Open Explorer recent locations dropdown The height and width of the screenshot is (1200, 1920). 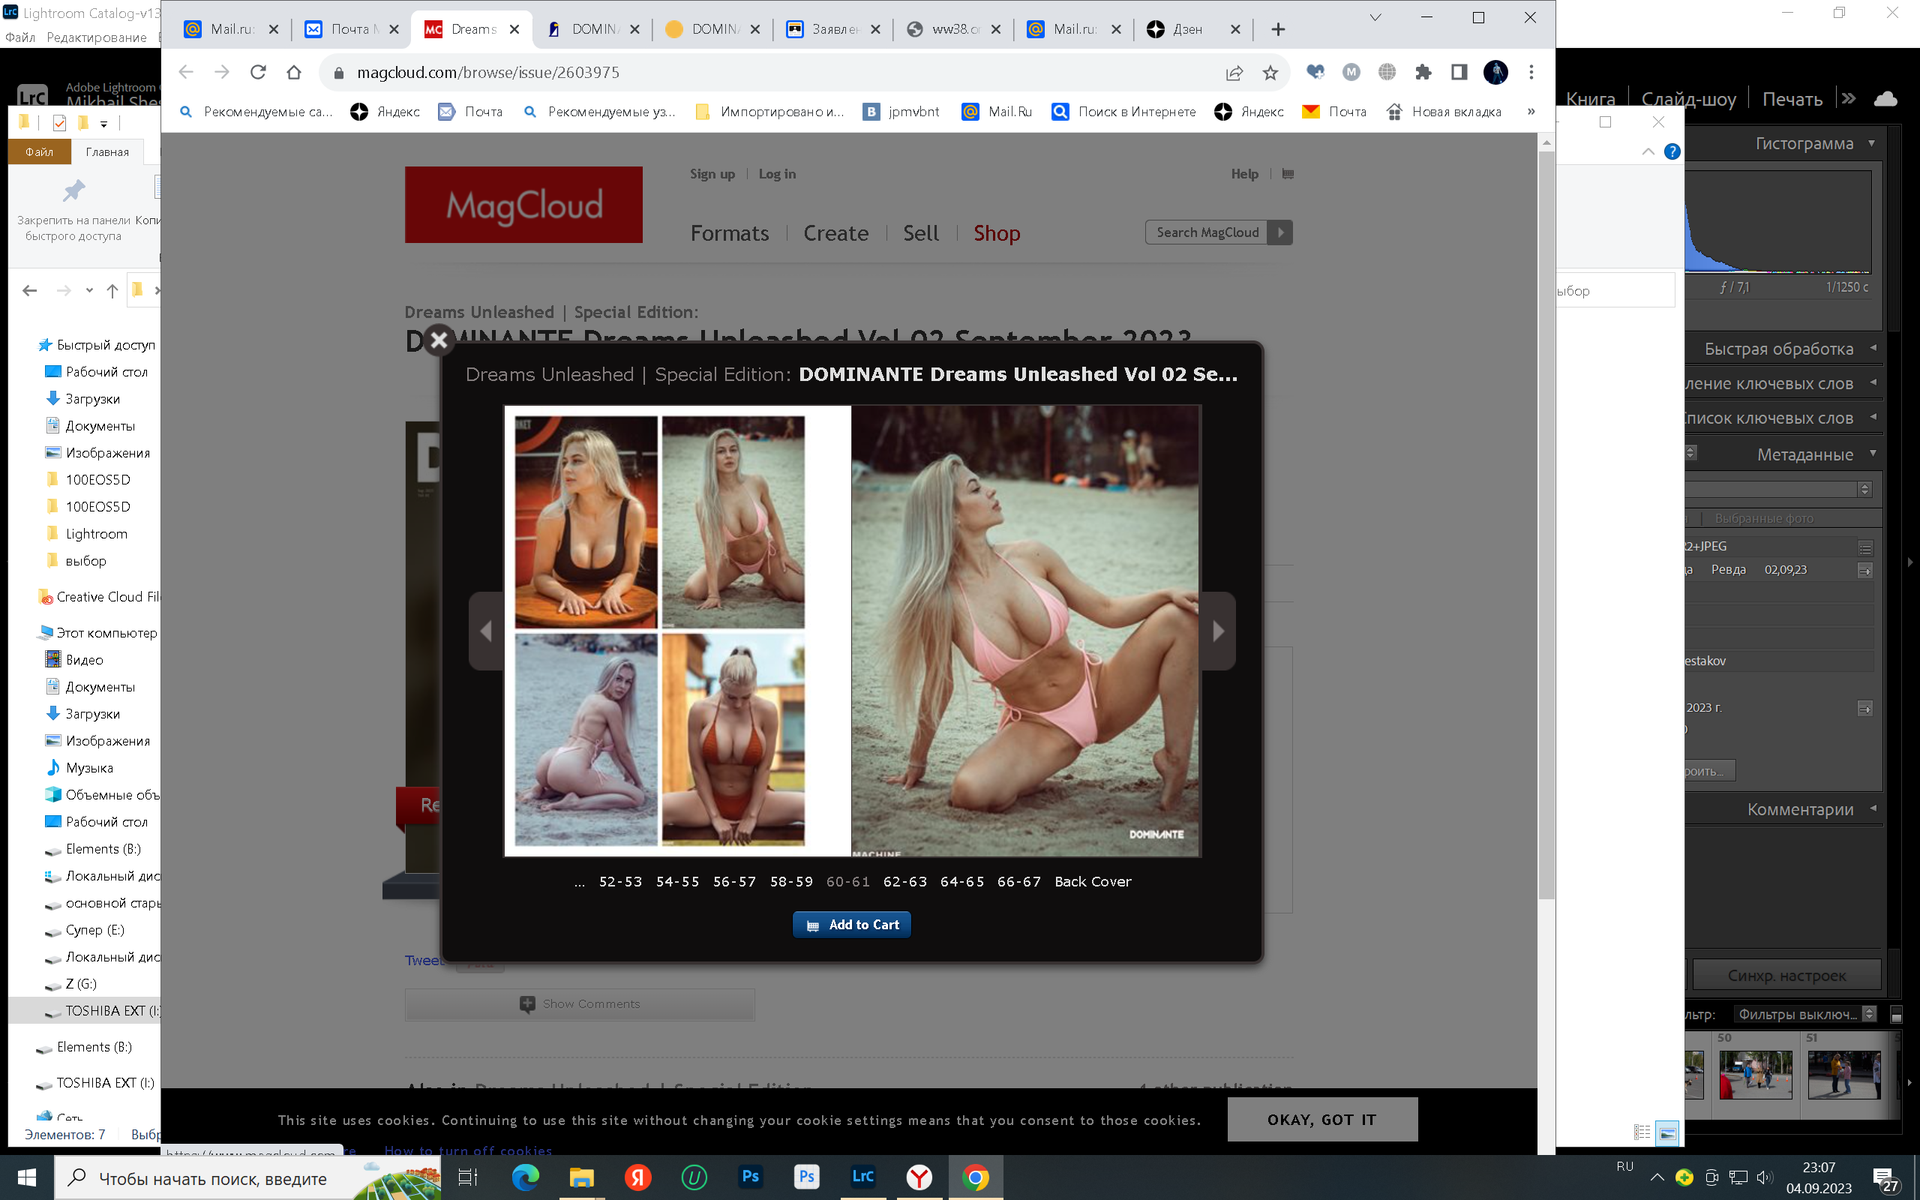89,291
